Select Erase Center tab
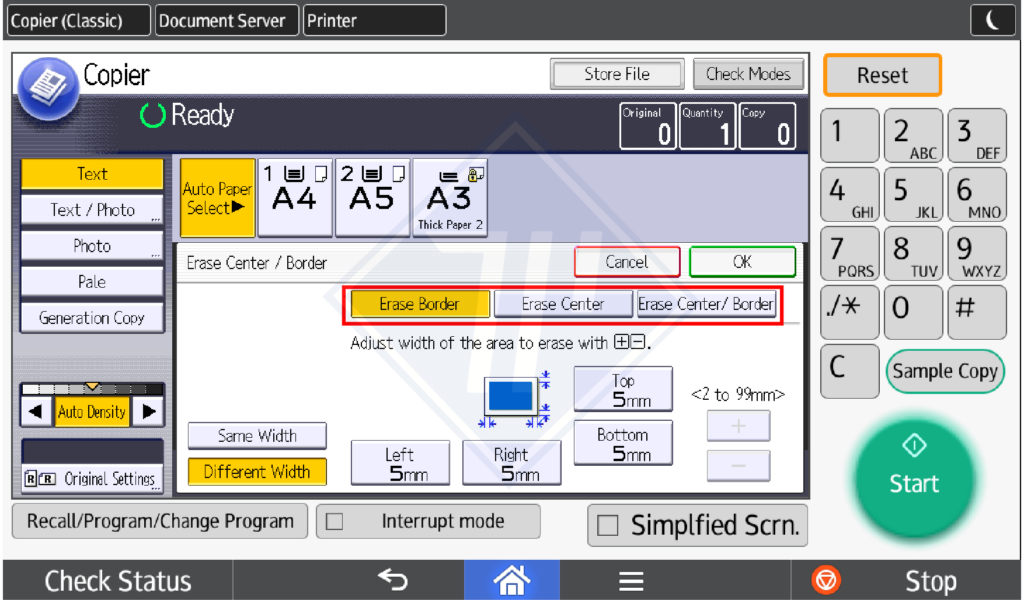 pyautogui.click(x=563, y=304)
